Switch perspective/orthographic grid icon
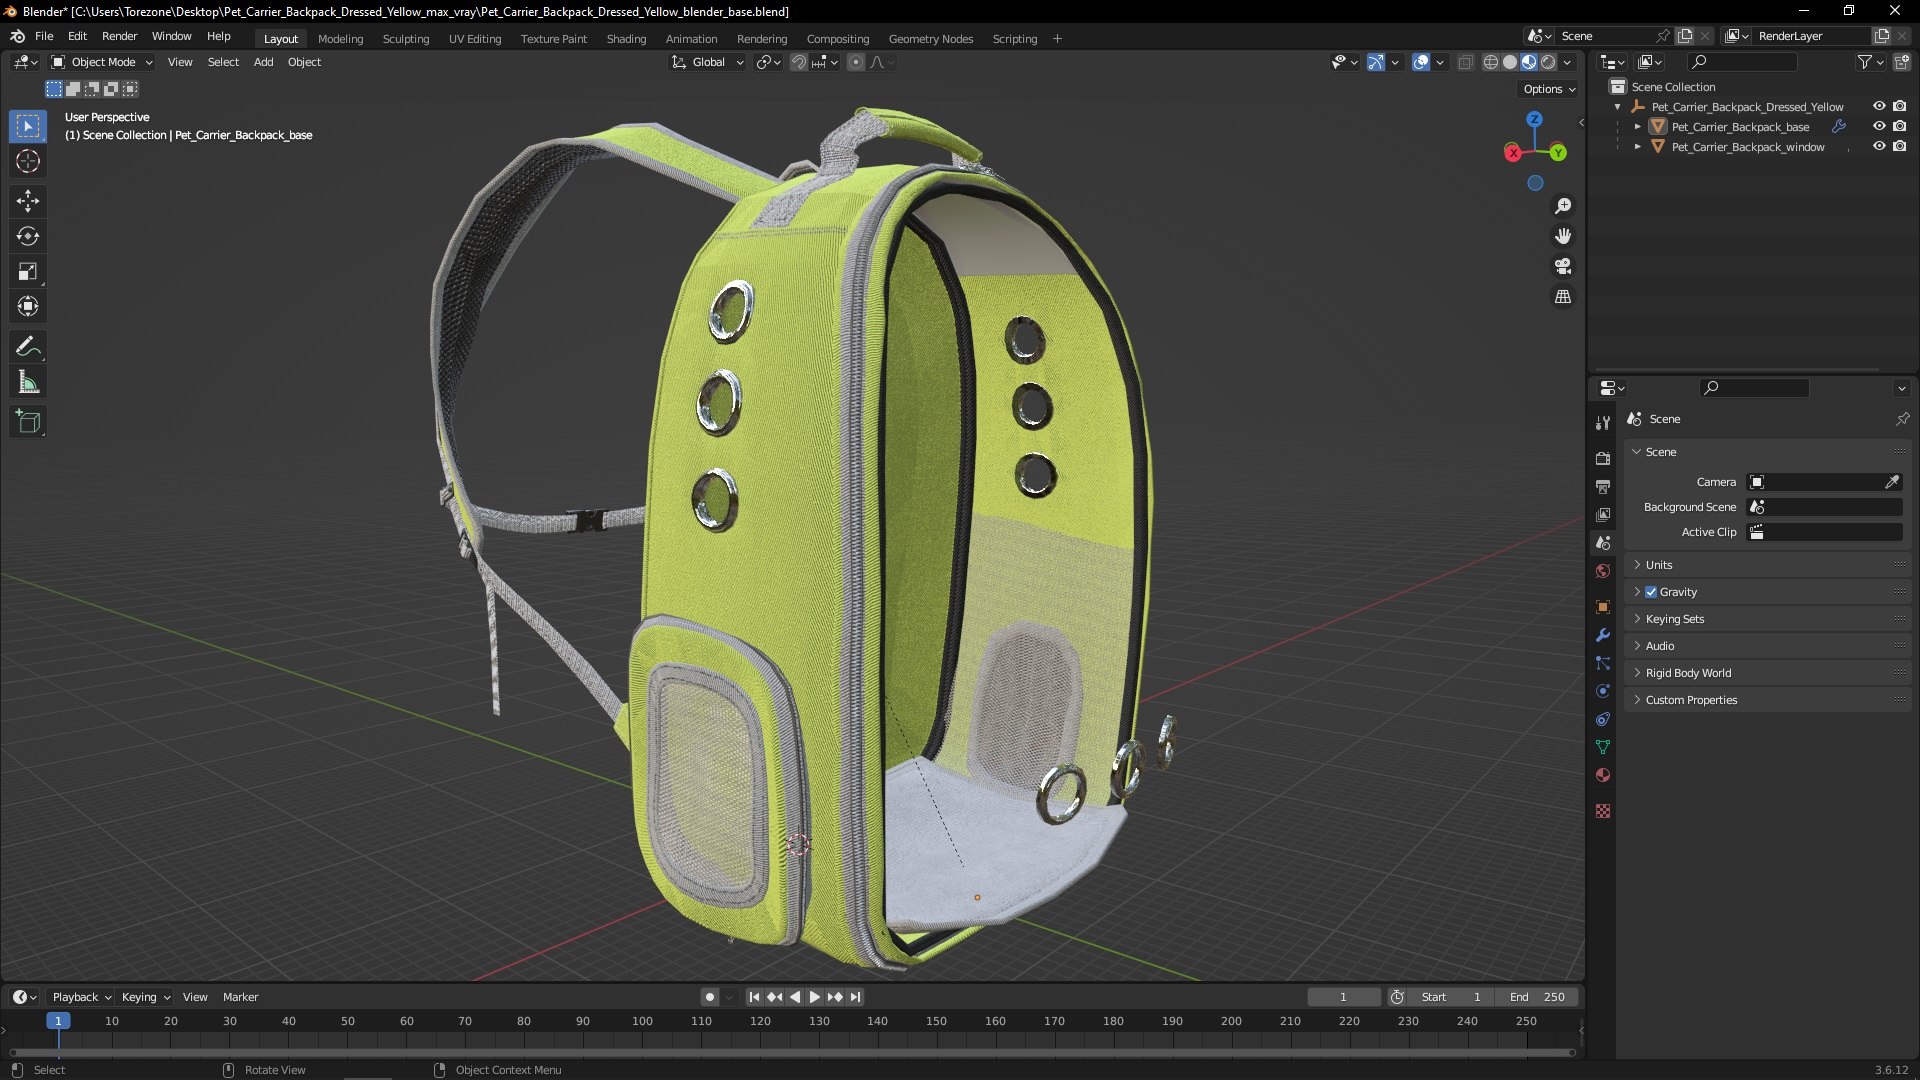The width and height of the screenshot is (1920, 1080). tap(1563, 297)
